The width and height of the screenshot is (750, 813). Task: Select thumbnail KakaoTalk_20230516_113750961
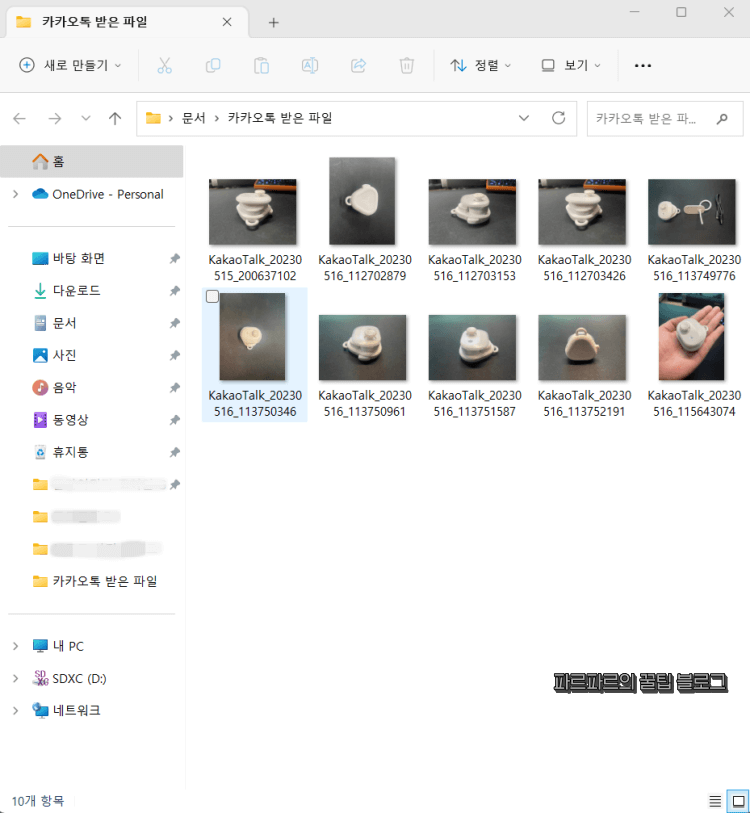(362, 347)
